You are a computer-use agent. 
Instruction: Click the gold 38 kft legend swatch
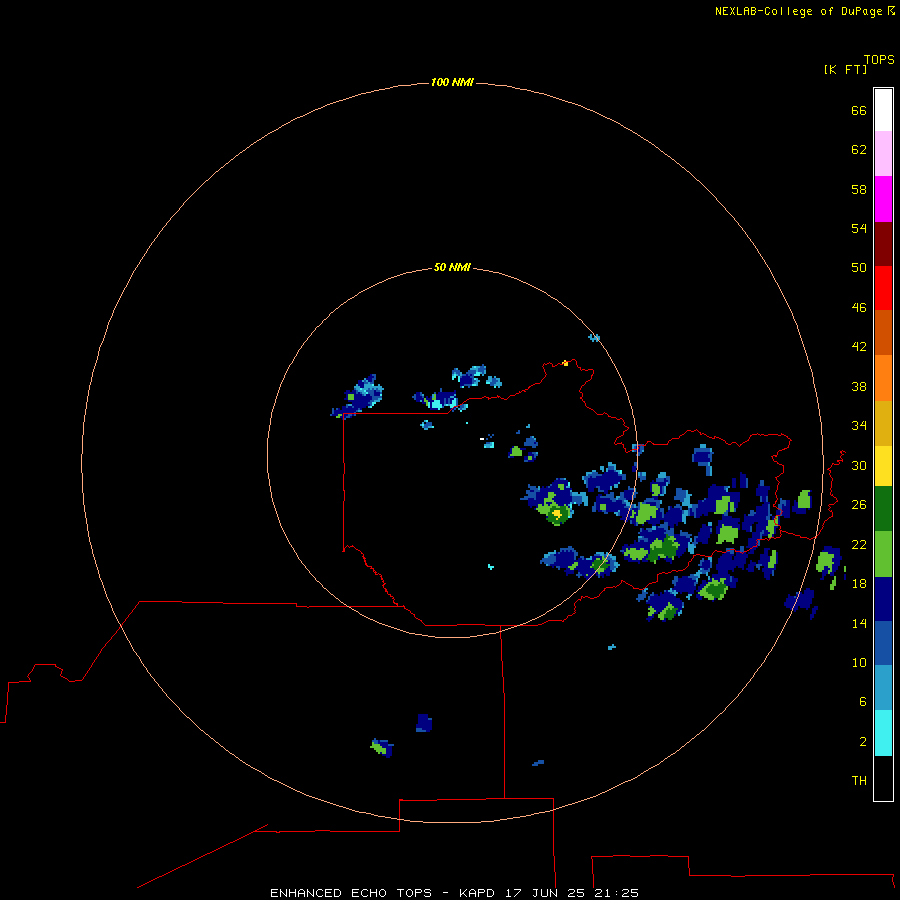coord(883,423)
